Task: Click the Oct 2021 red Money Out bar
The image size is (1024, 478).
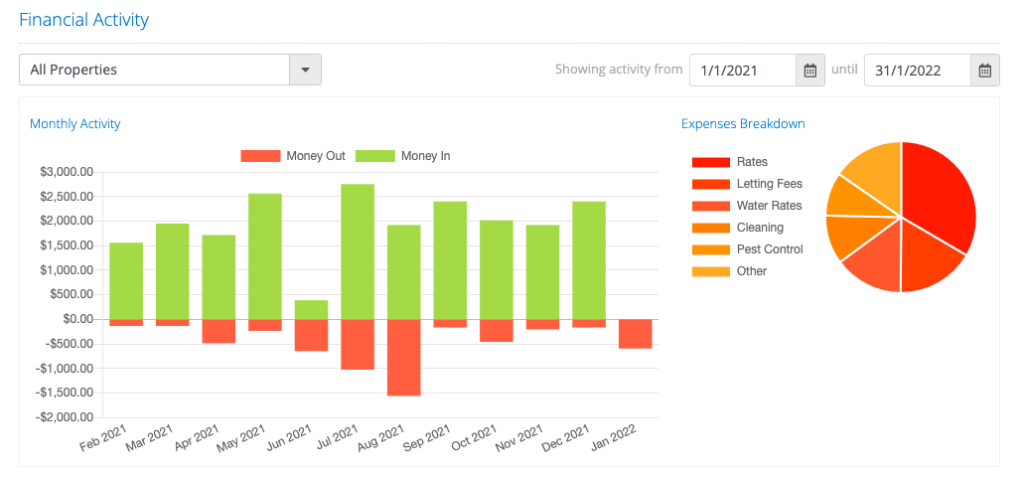Action: tap(496, 330)
